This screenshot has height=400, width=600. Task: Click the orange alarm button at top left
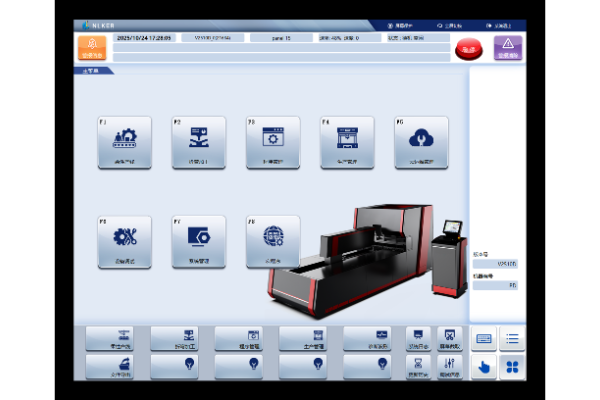click(x=90, y=47)
